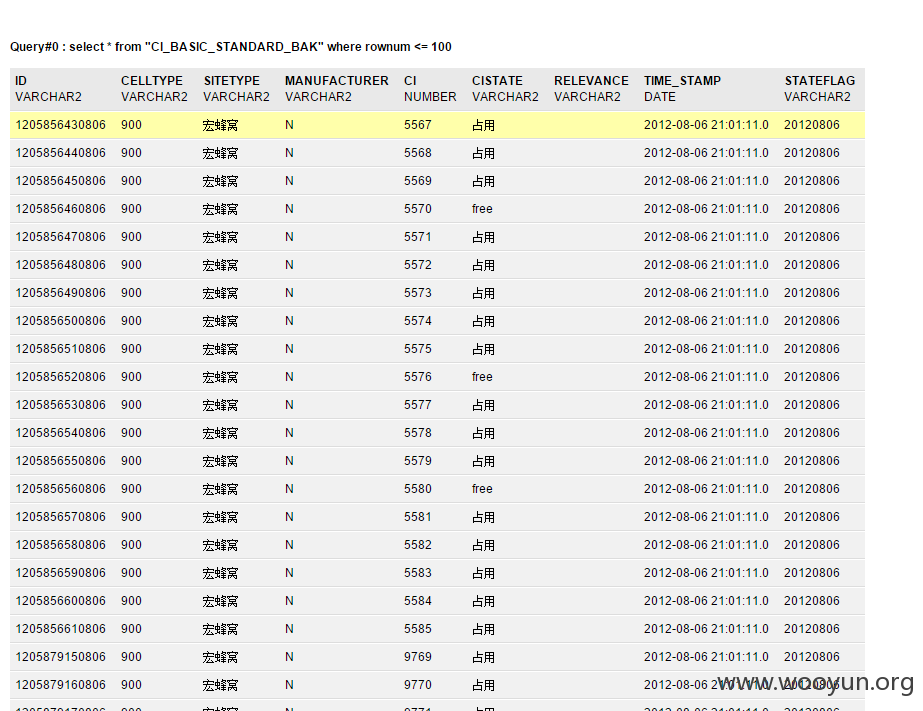
Task: Select ID cell 1205856460806
Action: point(61,209)
